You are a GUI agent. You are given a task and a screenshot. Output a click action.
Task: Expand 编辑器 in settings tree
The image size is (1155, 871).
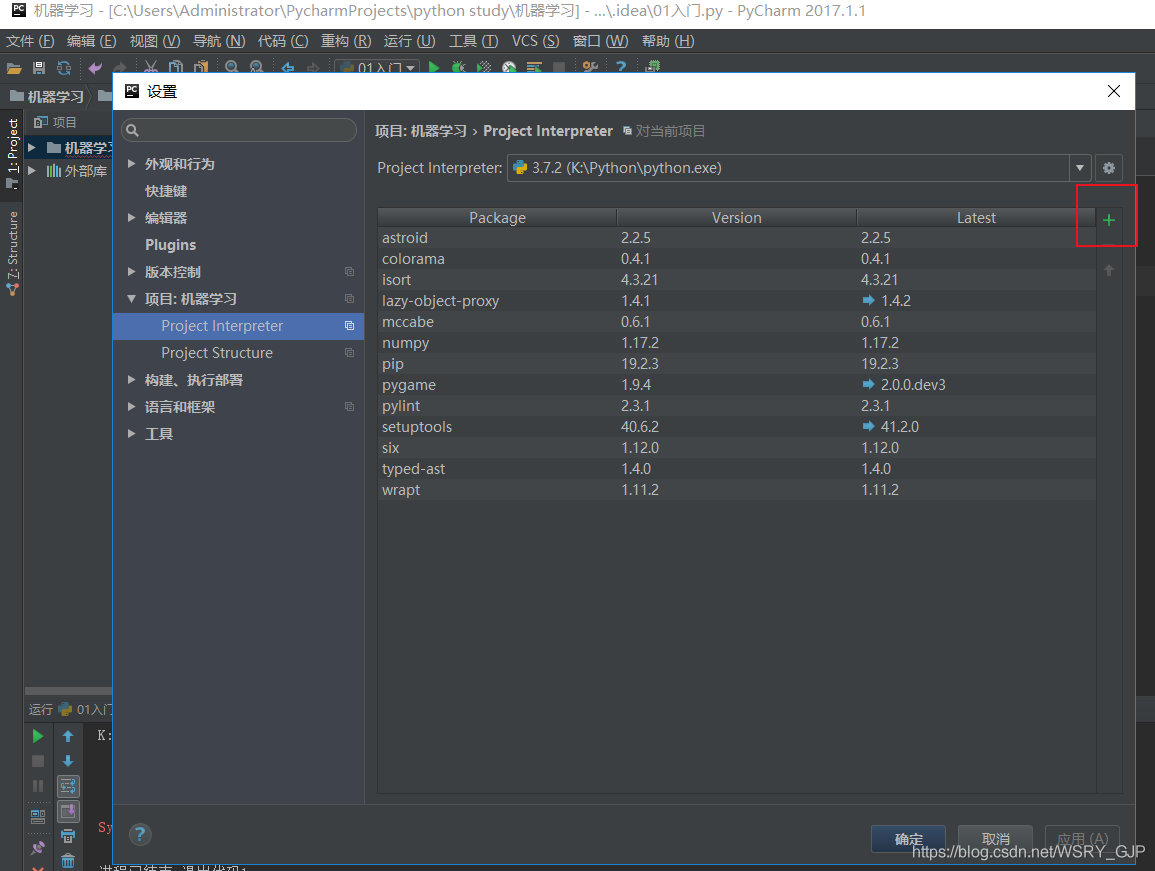tap(131, 217)
